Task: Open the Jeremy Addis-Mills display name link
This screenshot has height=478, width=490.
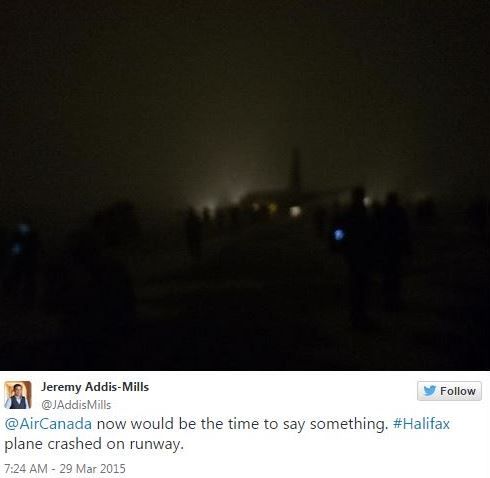Action: click(x=95, y=387)
